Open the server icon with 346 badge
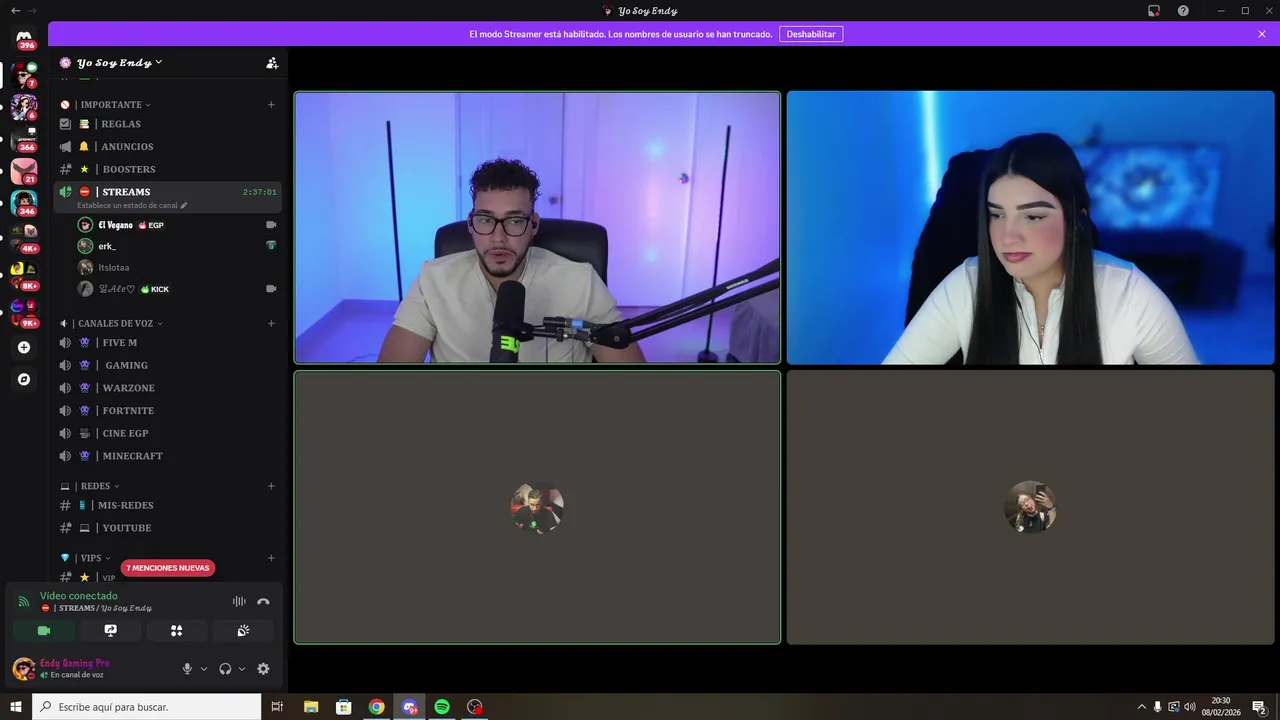This screenshot has width=1280, height=720. tap(24, 203)
